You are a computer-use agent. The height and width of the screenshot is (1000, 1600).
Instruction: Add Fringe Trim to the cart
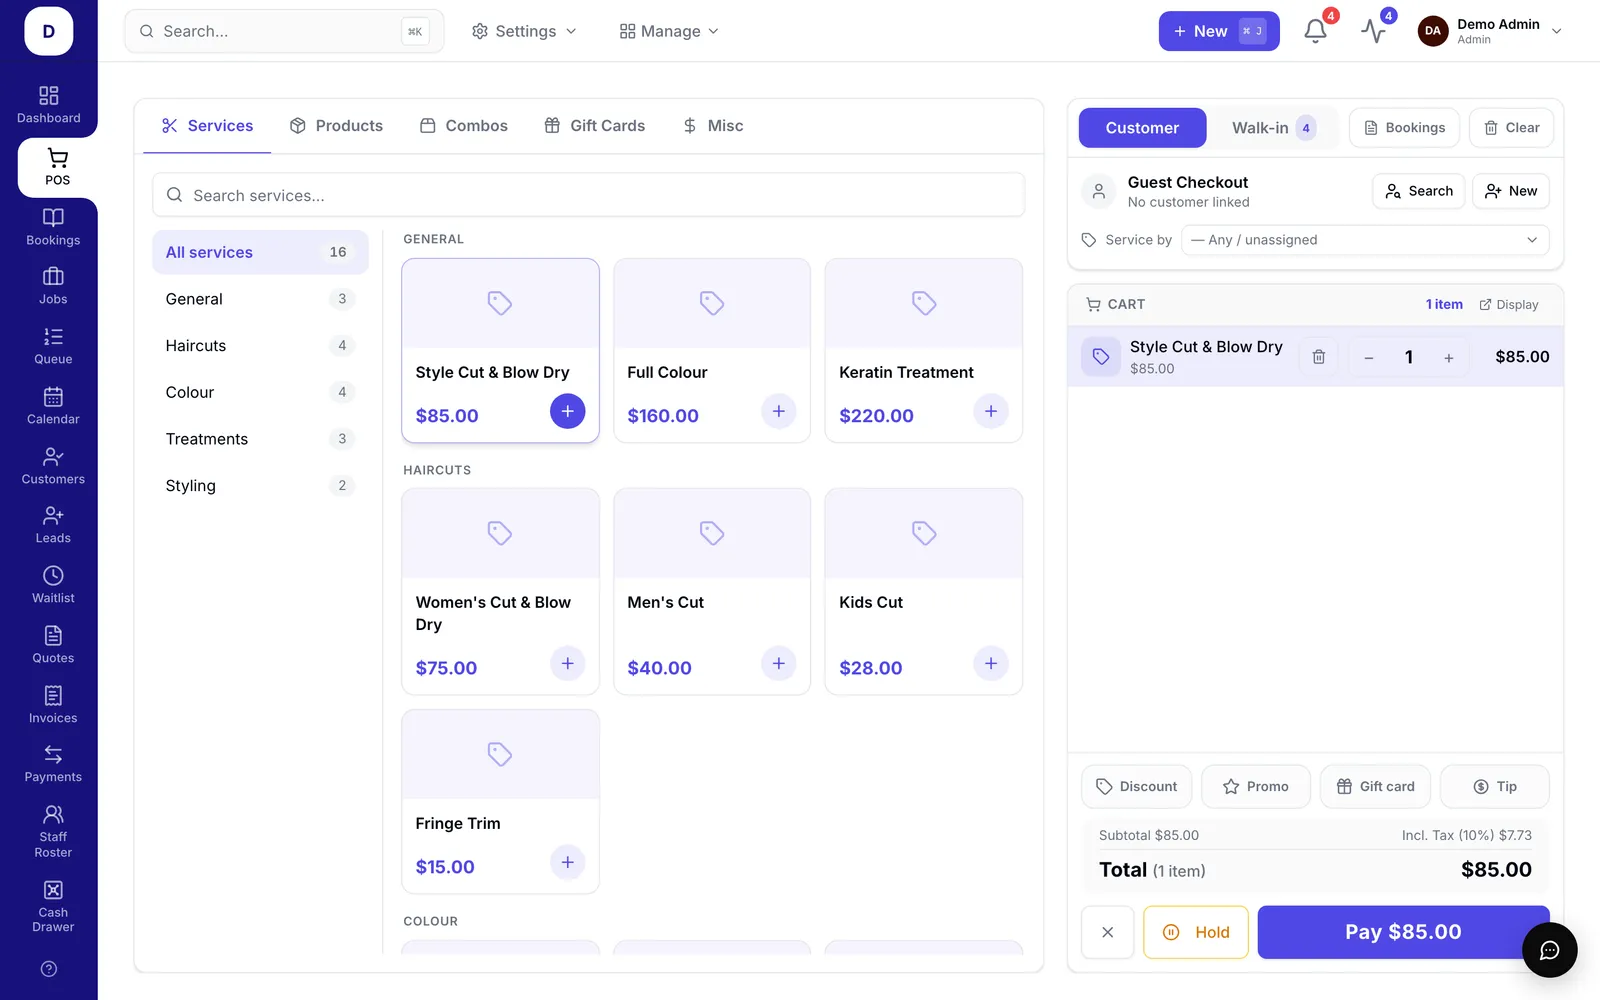click(x=567, y=862)
